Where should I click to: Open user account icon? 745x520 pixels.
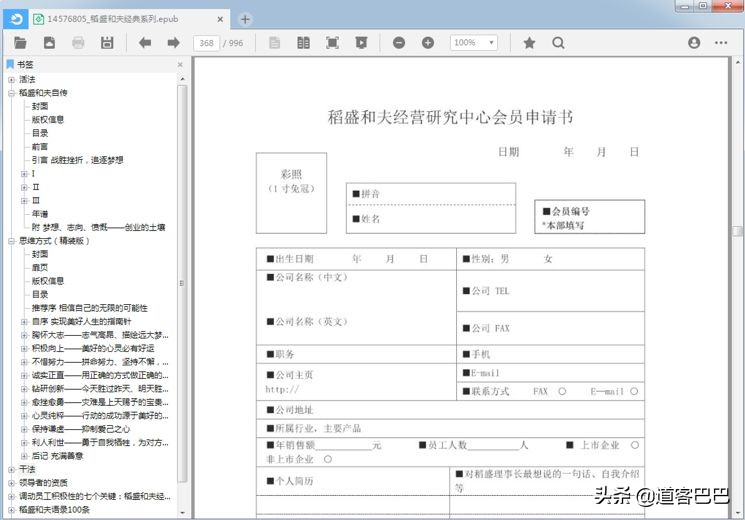[x=694, y=43]
